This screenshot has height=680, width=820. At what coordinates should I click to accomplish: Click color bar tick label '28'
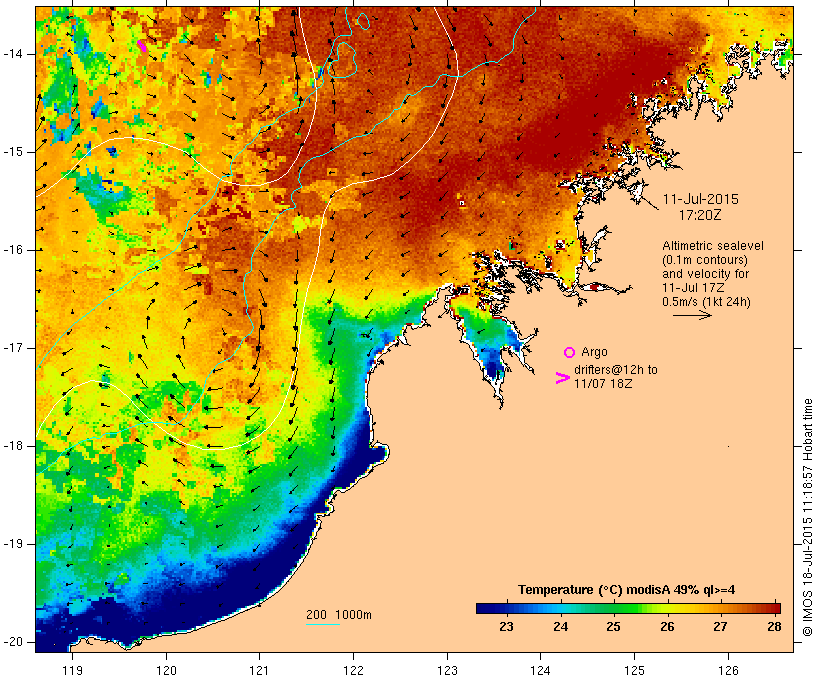pyautogui.click(x=774, y=627)
